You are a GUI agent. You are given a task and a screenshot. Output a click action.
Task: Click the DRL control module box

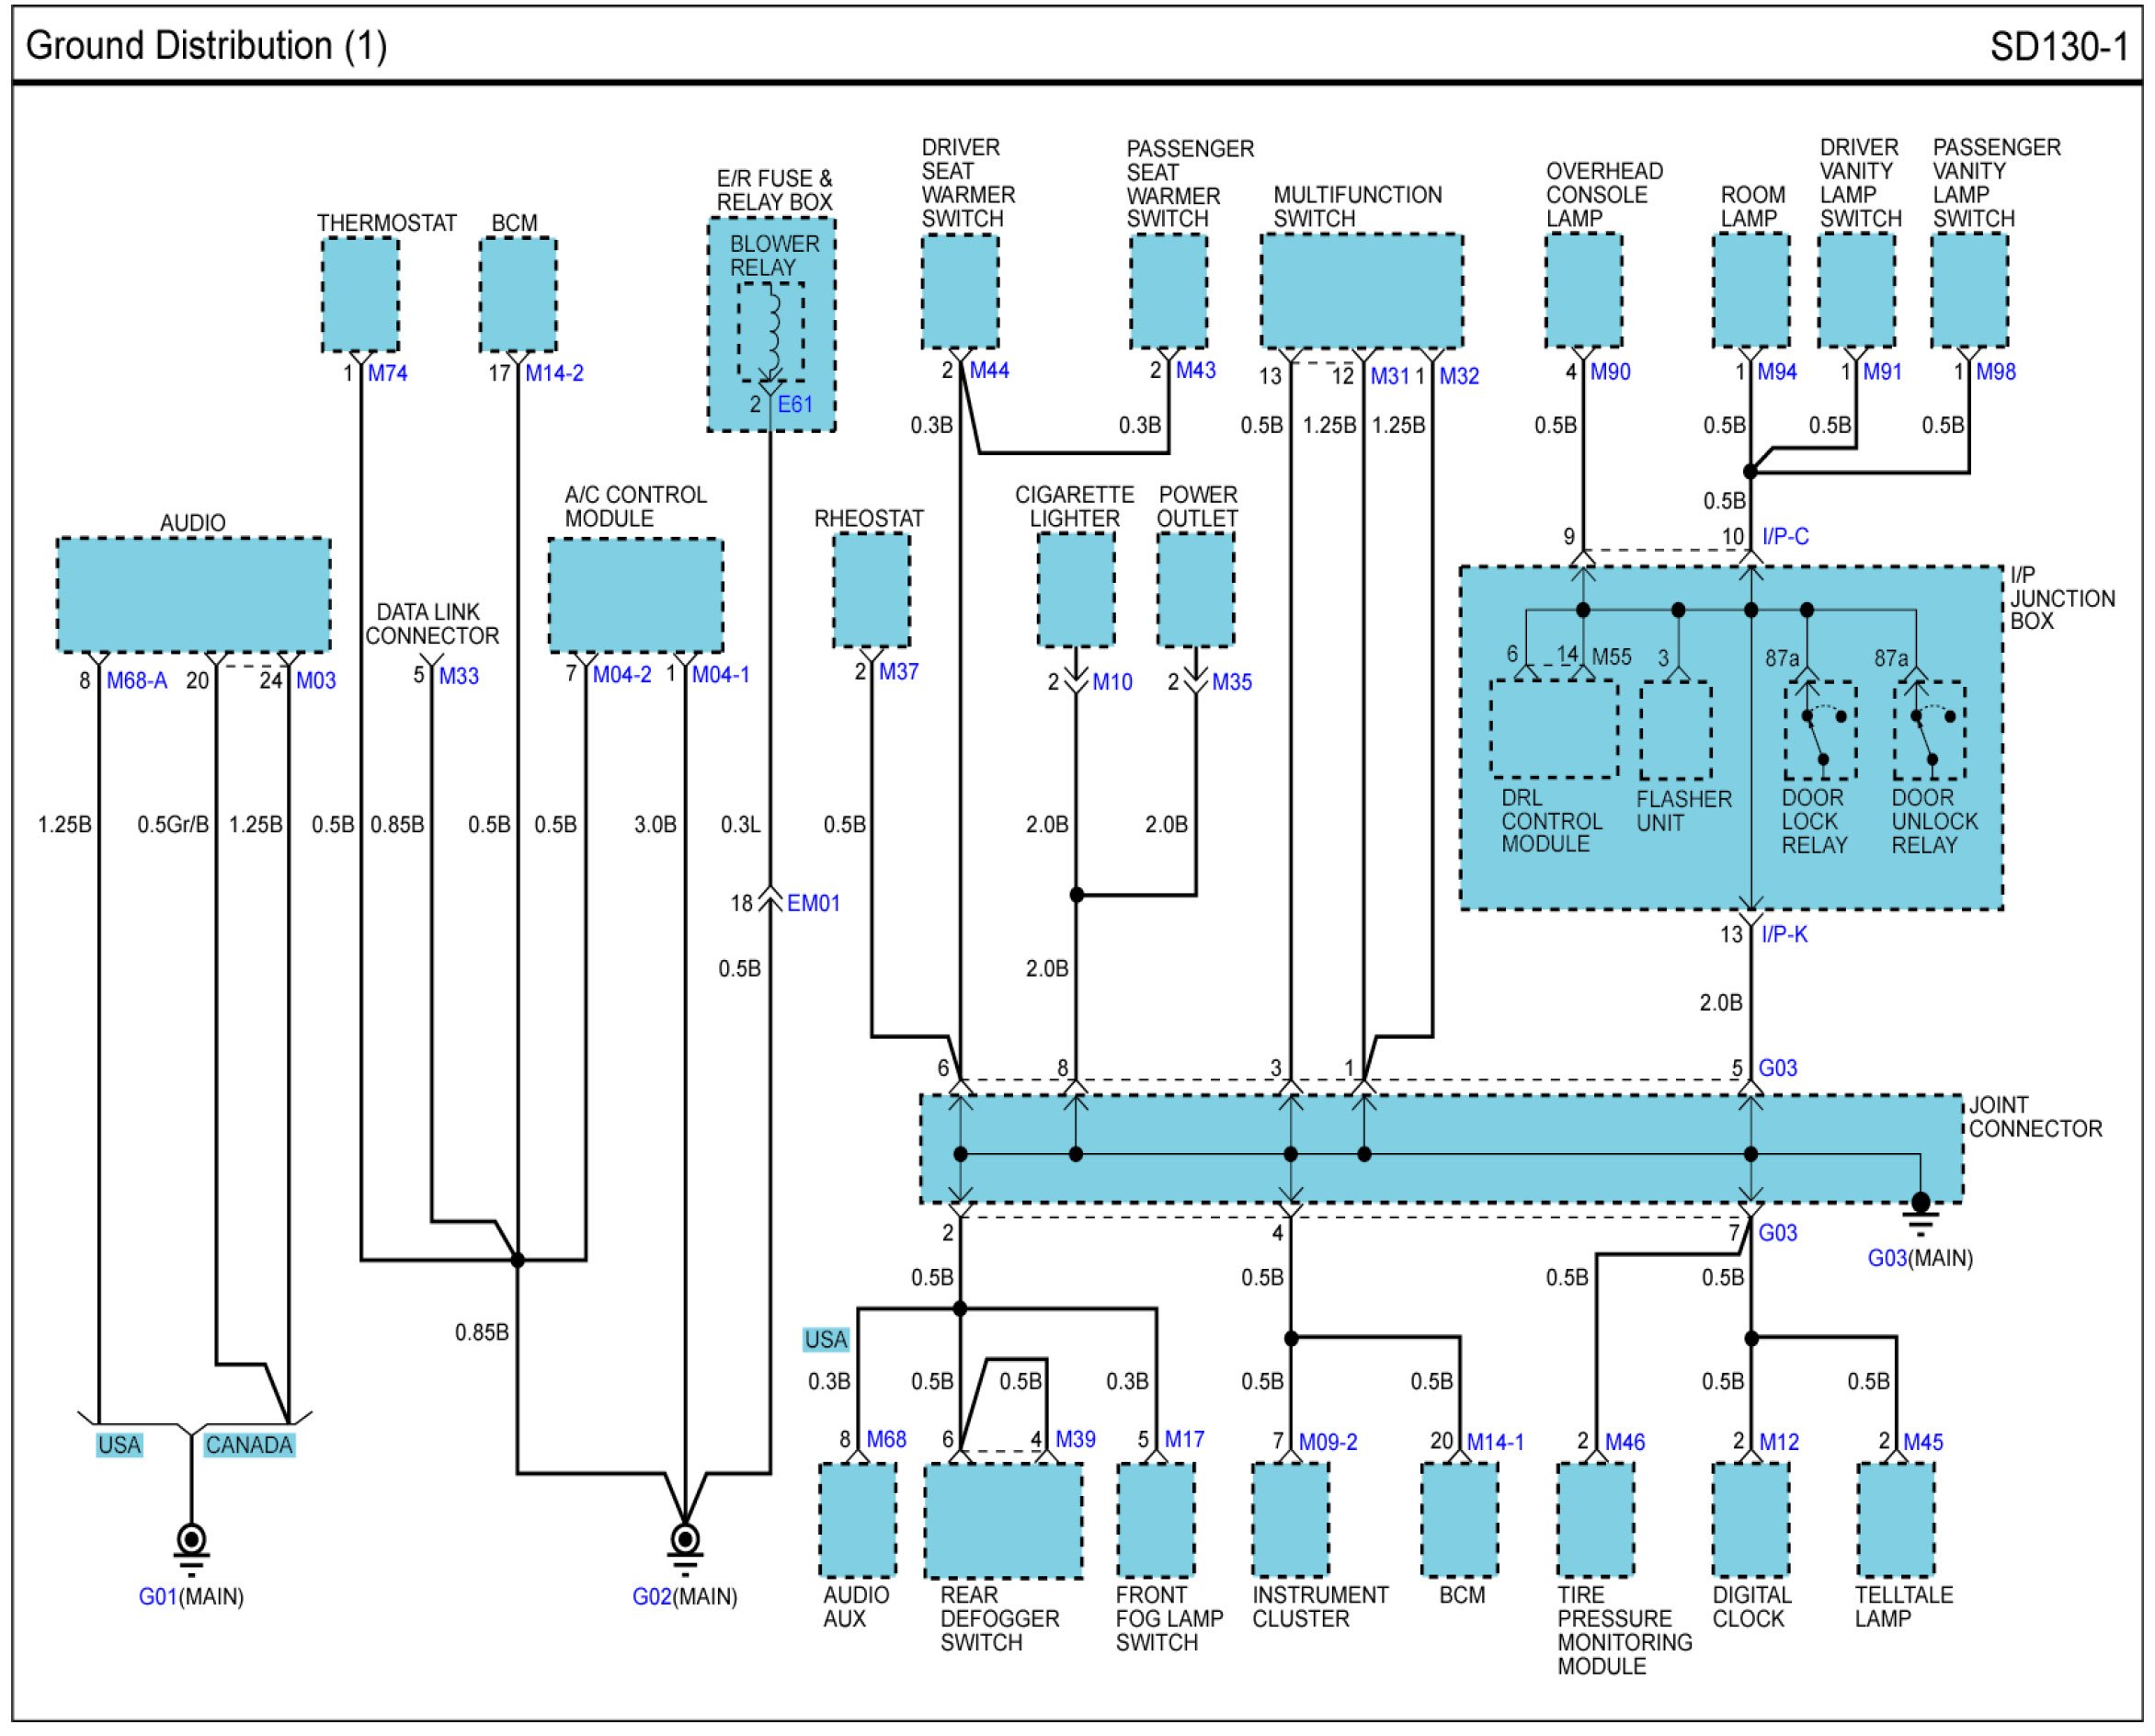point(1553,729)
